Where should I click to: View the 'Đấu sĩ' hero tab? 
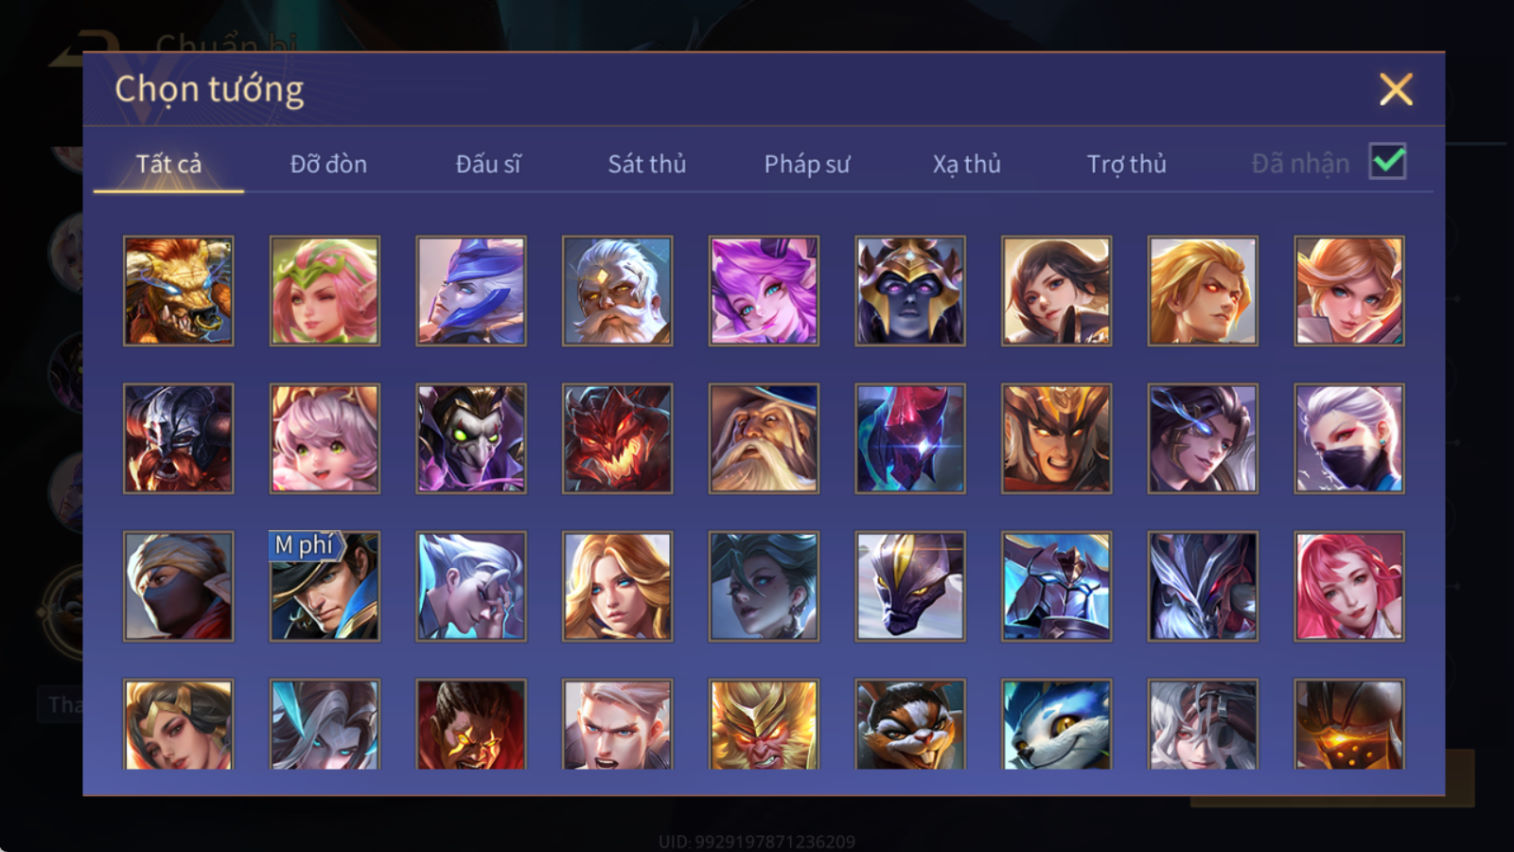coord(488,164)
